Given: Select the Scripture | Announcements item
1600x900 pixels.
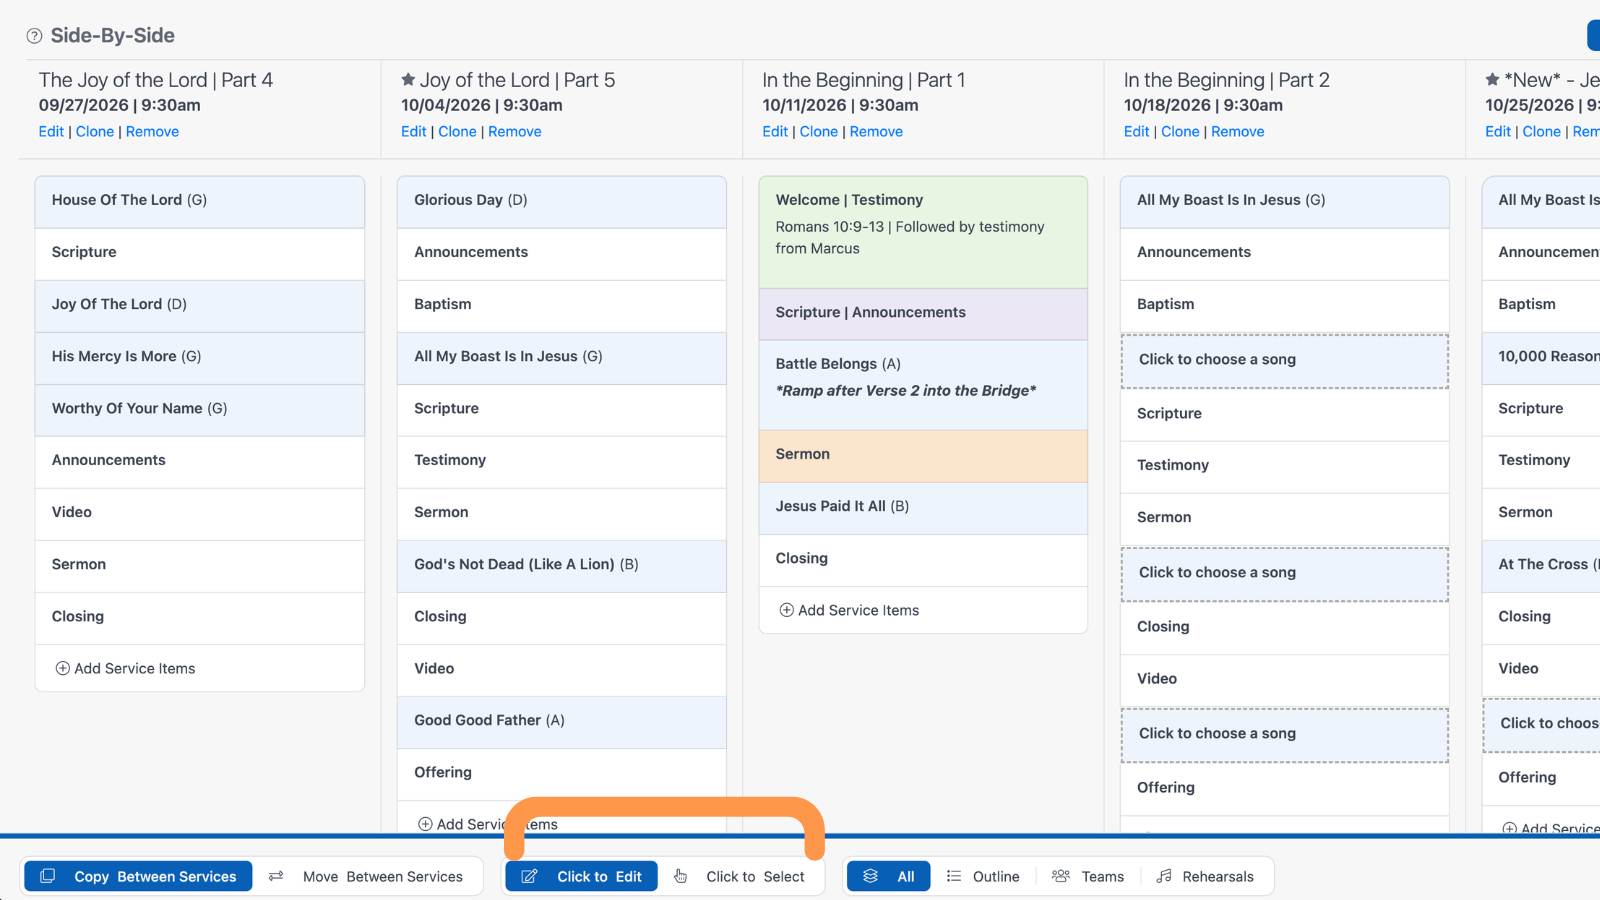Looking at the screenshot, I should coord(923,314).
